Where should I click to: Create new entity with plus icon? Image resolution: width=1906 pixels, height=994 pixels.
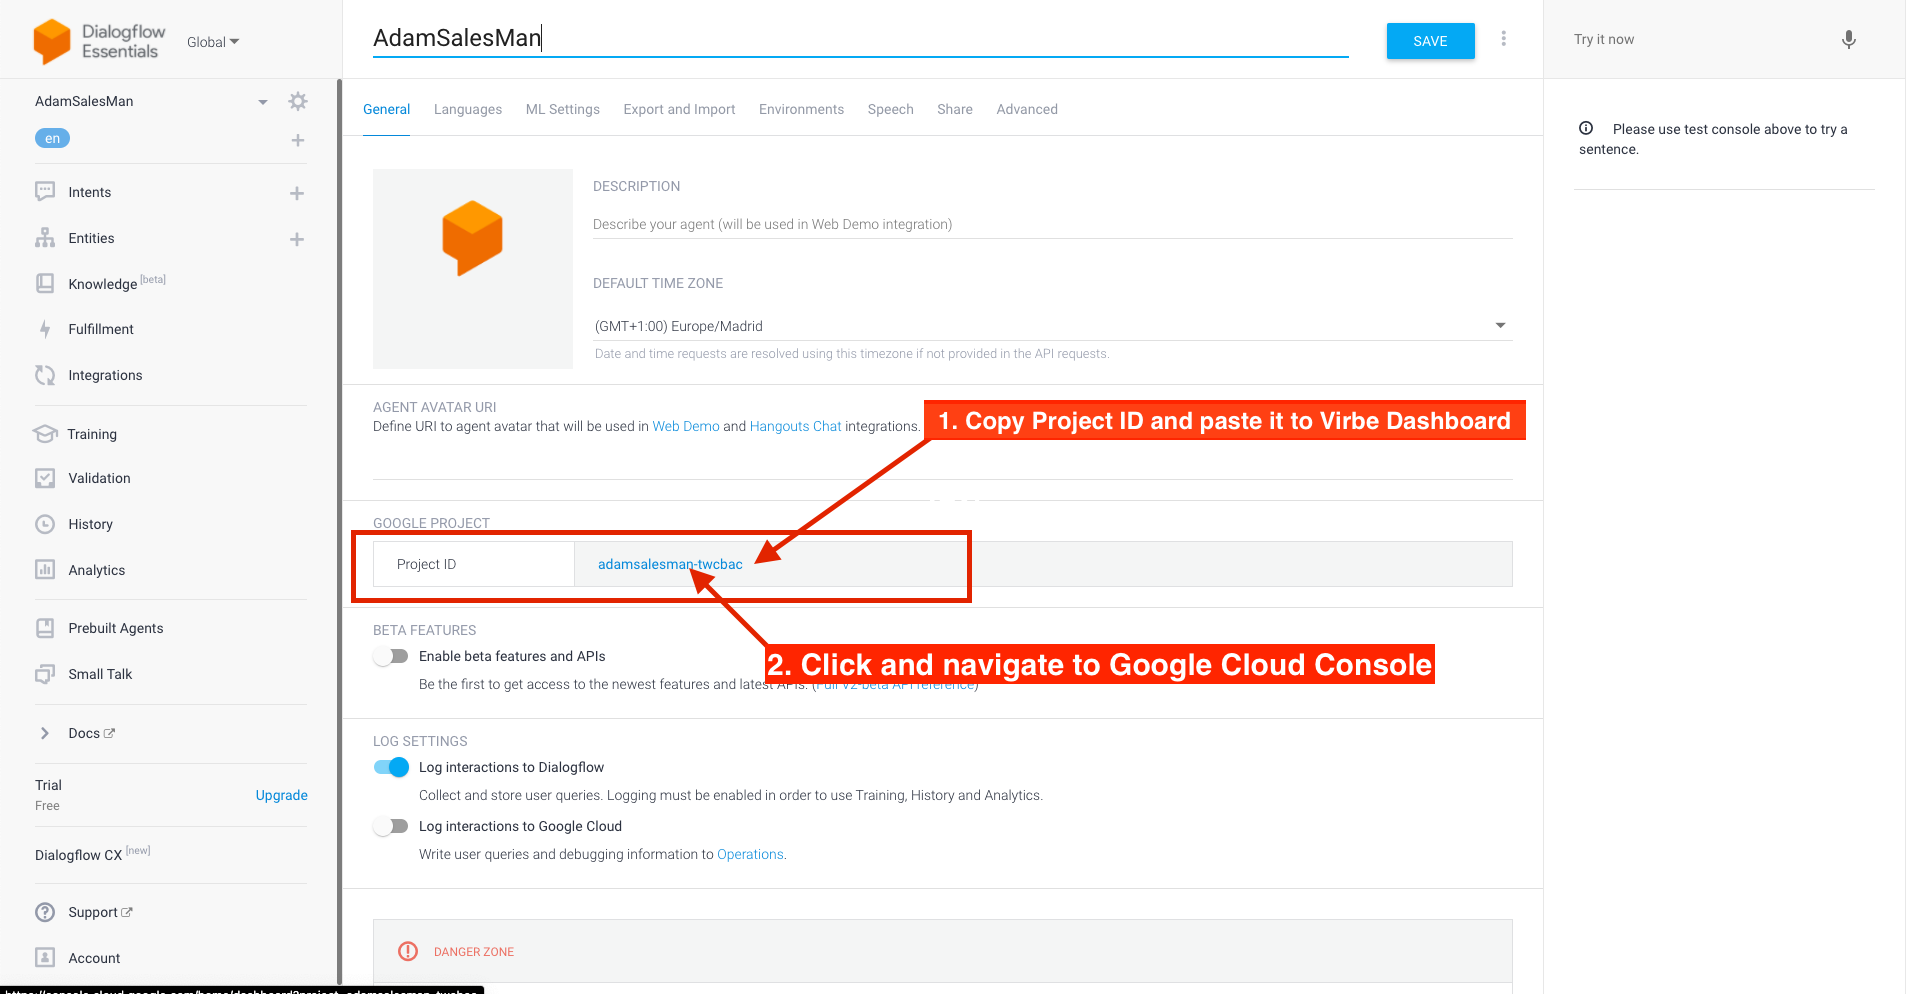click(297, 239)
